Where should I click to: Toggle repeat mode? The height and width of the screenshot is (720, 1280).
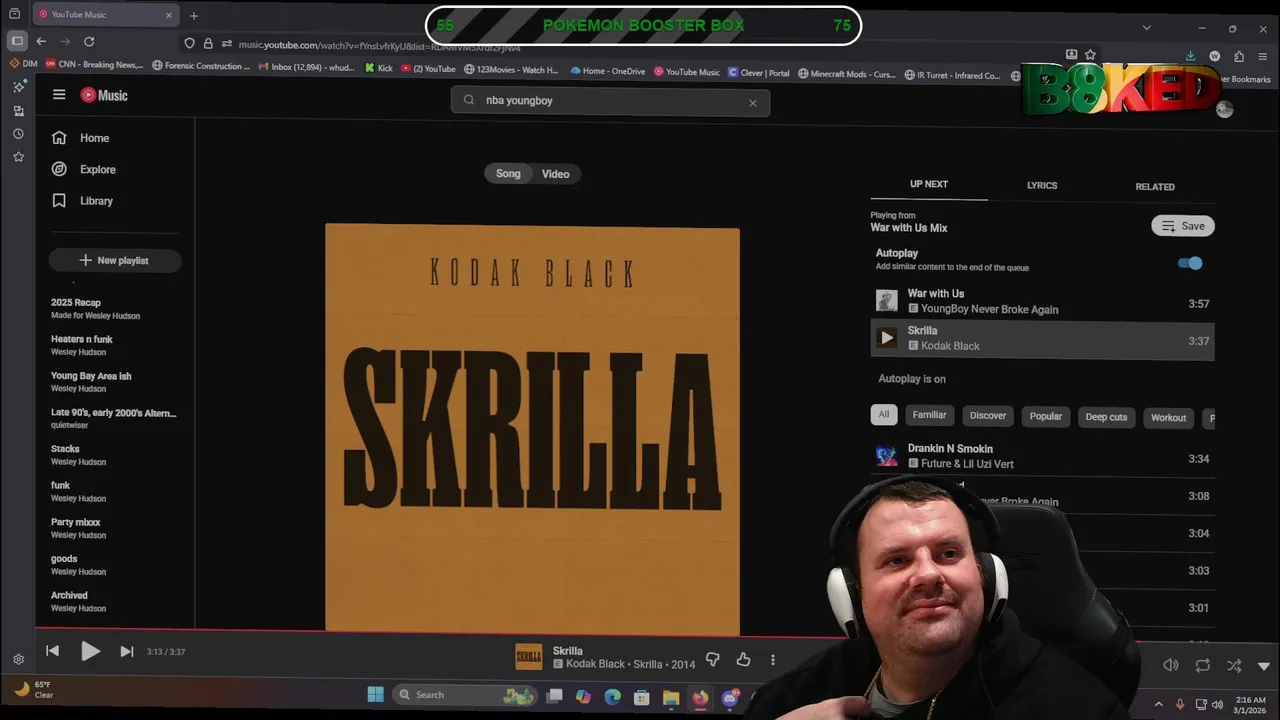(1203, 665)
